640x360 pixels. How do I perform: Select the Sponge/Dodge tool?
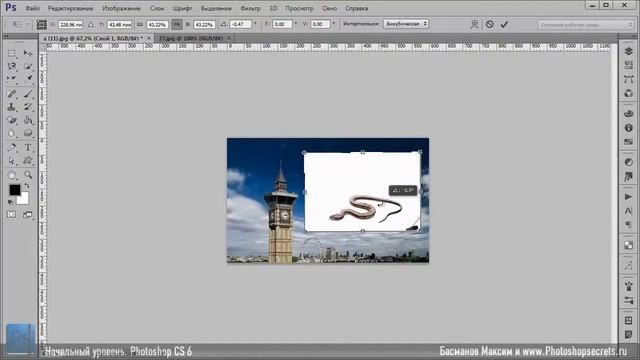[28, 133]
